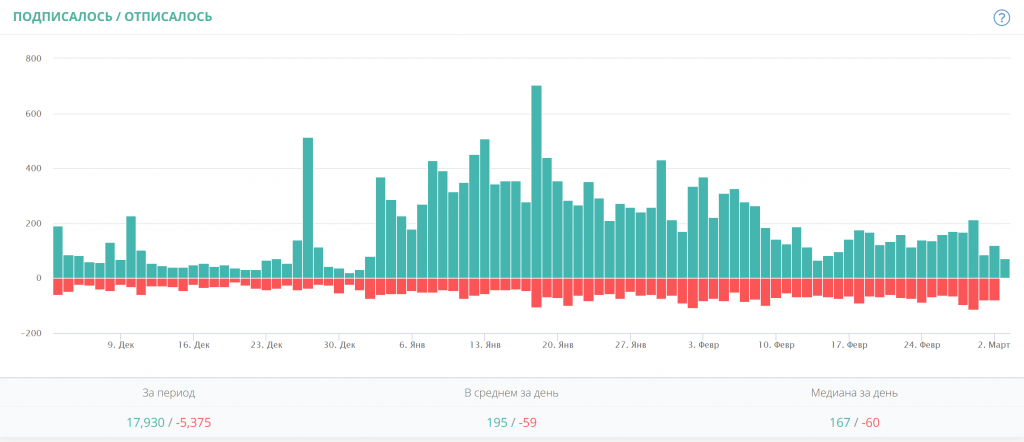
Task: Click the subscribed total 17,930
Action: (145, 422)
